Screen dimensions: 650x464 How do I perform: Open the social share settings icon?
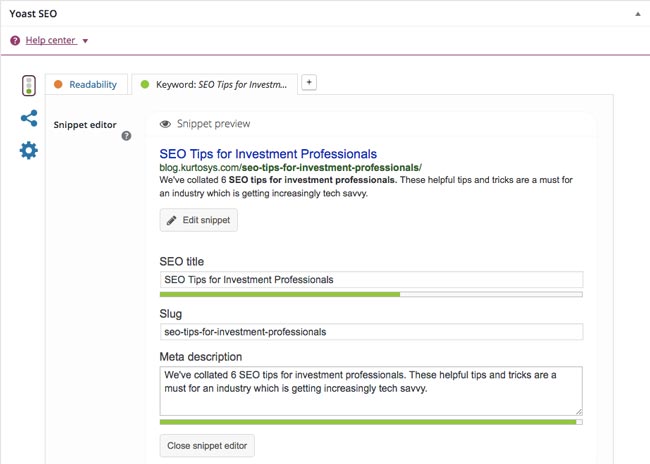(29, 118)
